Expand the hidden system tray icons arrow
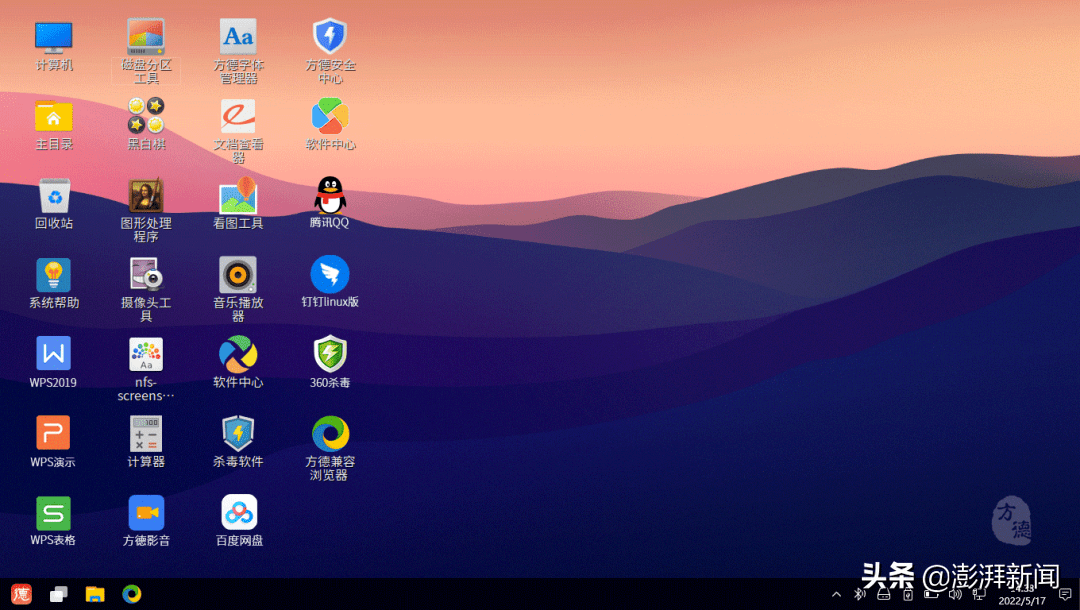The height and width of the screenshot is (610, 1080). (x=836, y=594)
